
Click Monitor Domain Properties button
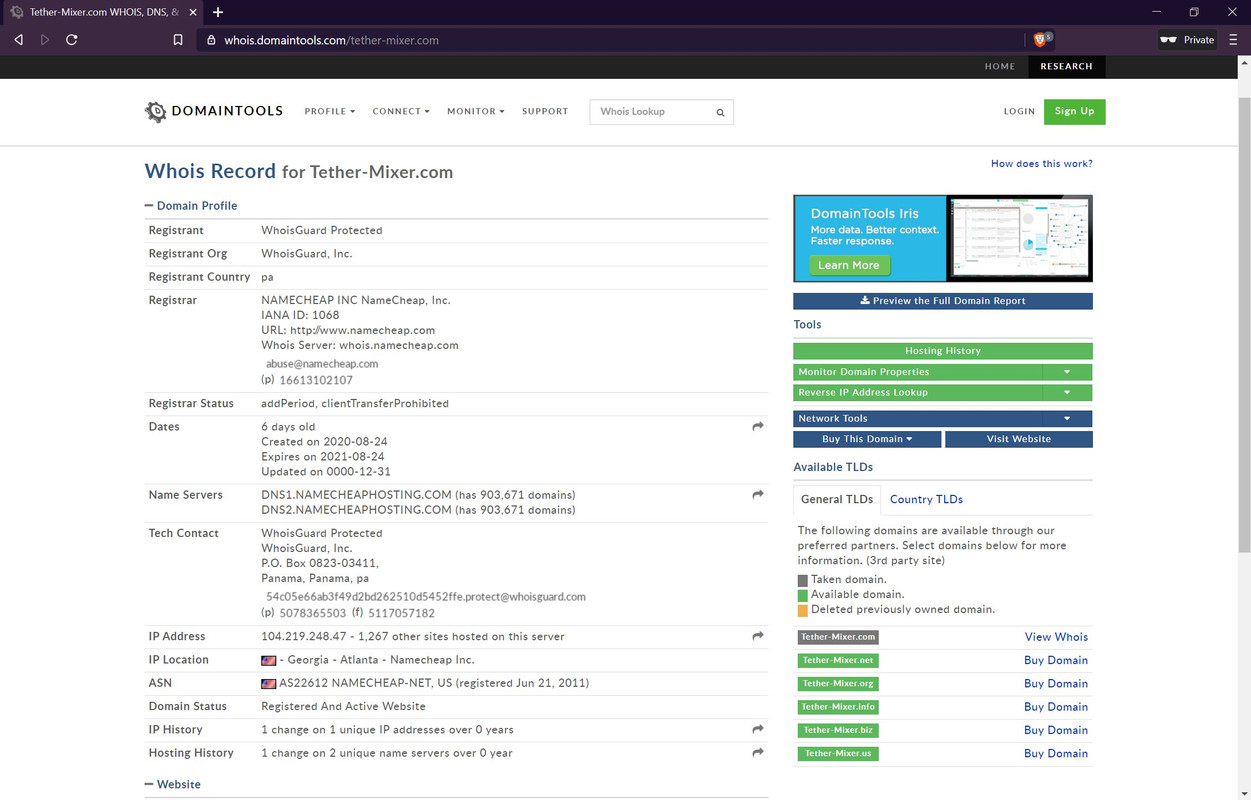point(917,372)
